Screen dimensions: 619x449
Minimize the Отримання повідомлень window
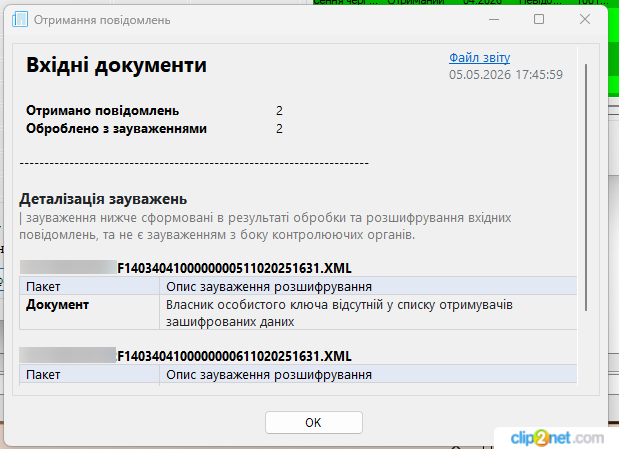494,19
